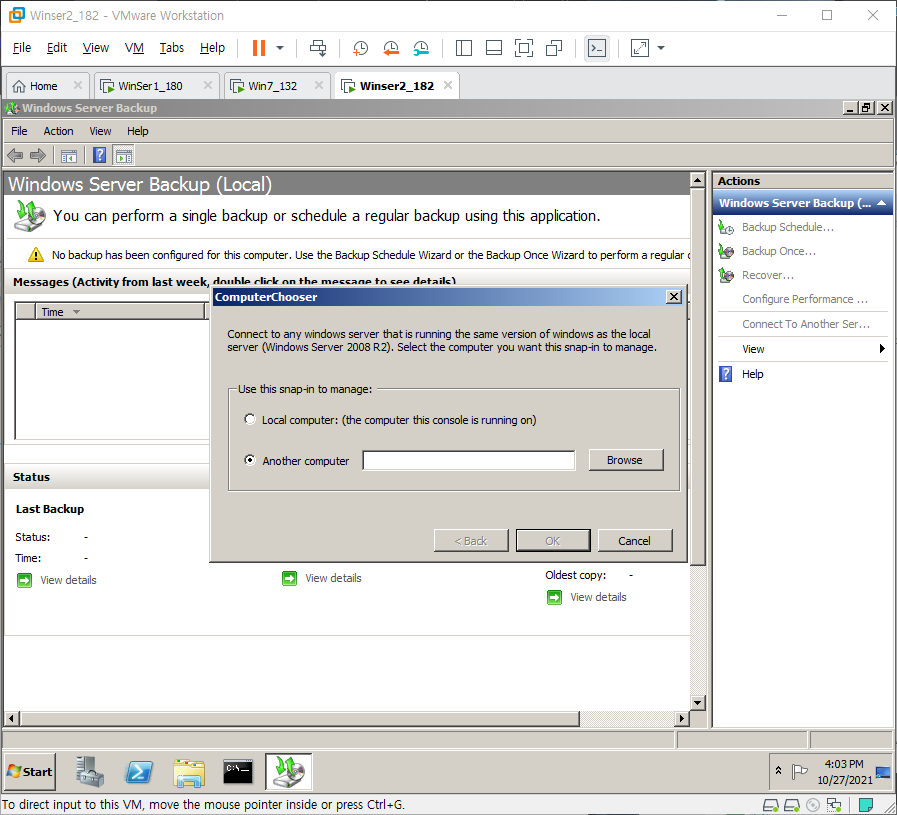The height and width of the screenshot is (815, 897).
Task: Enter full screen mode icon
Action: pyautogui.click(x=523, y=48)
